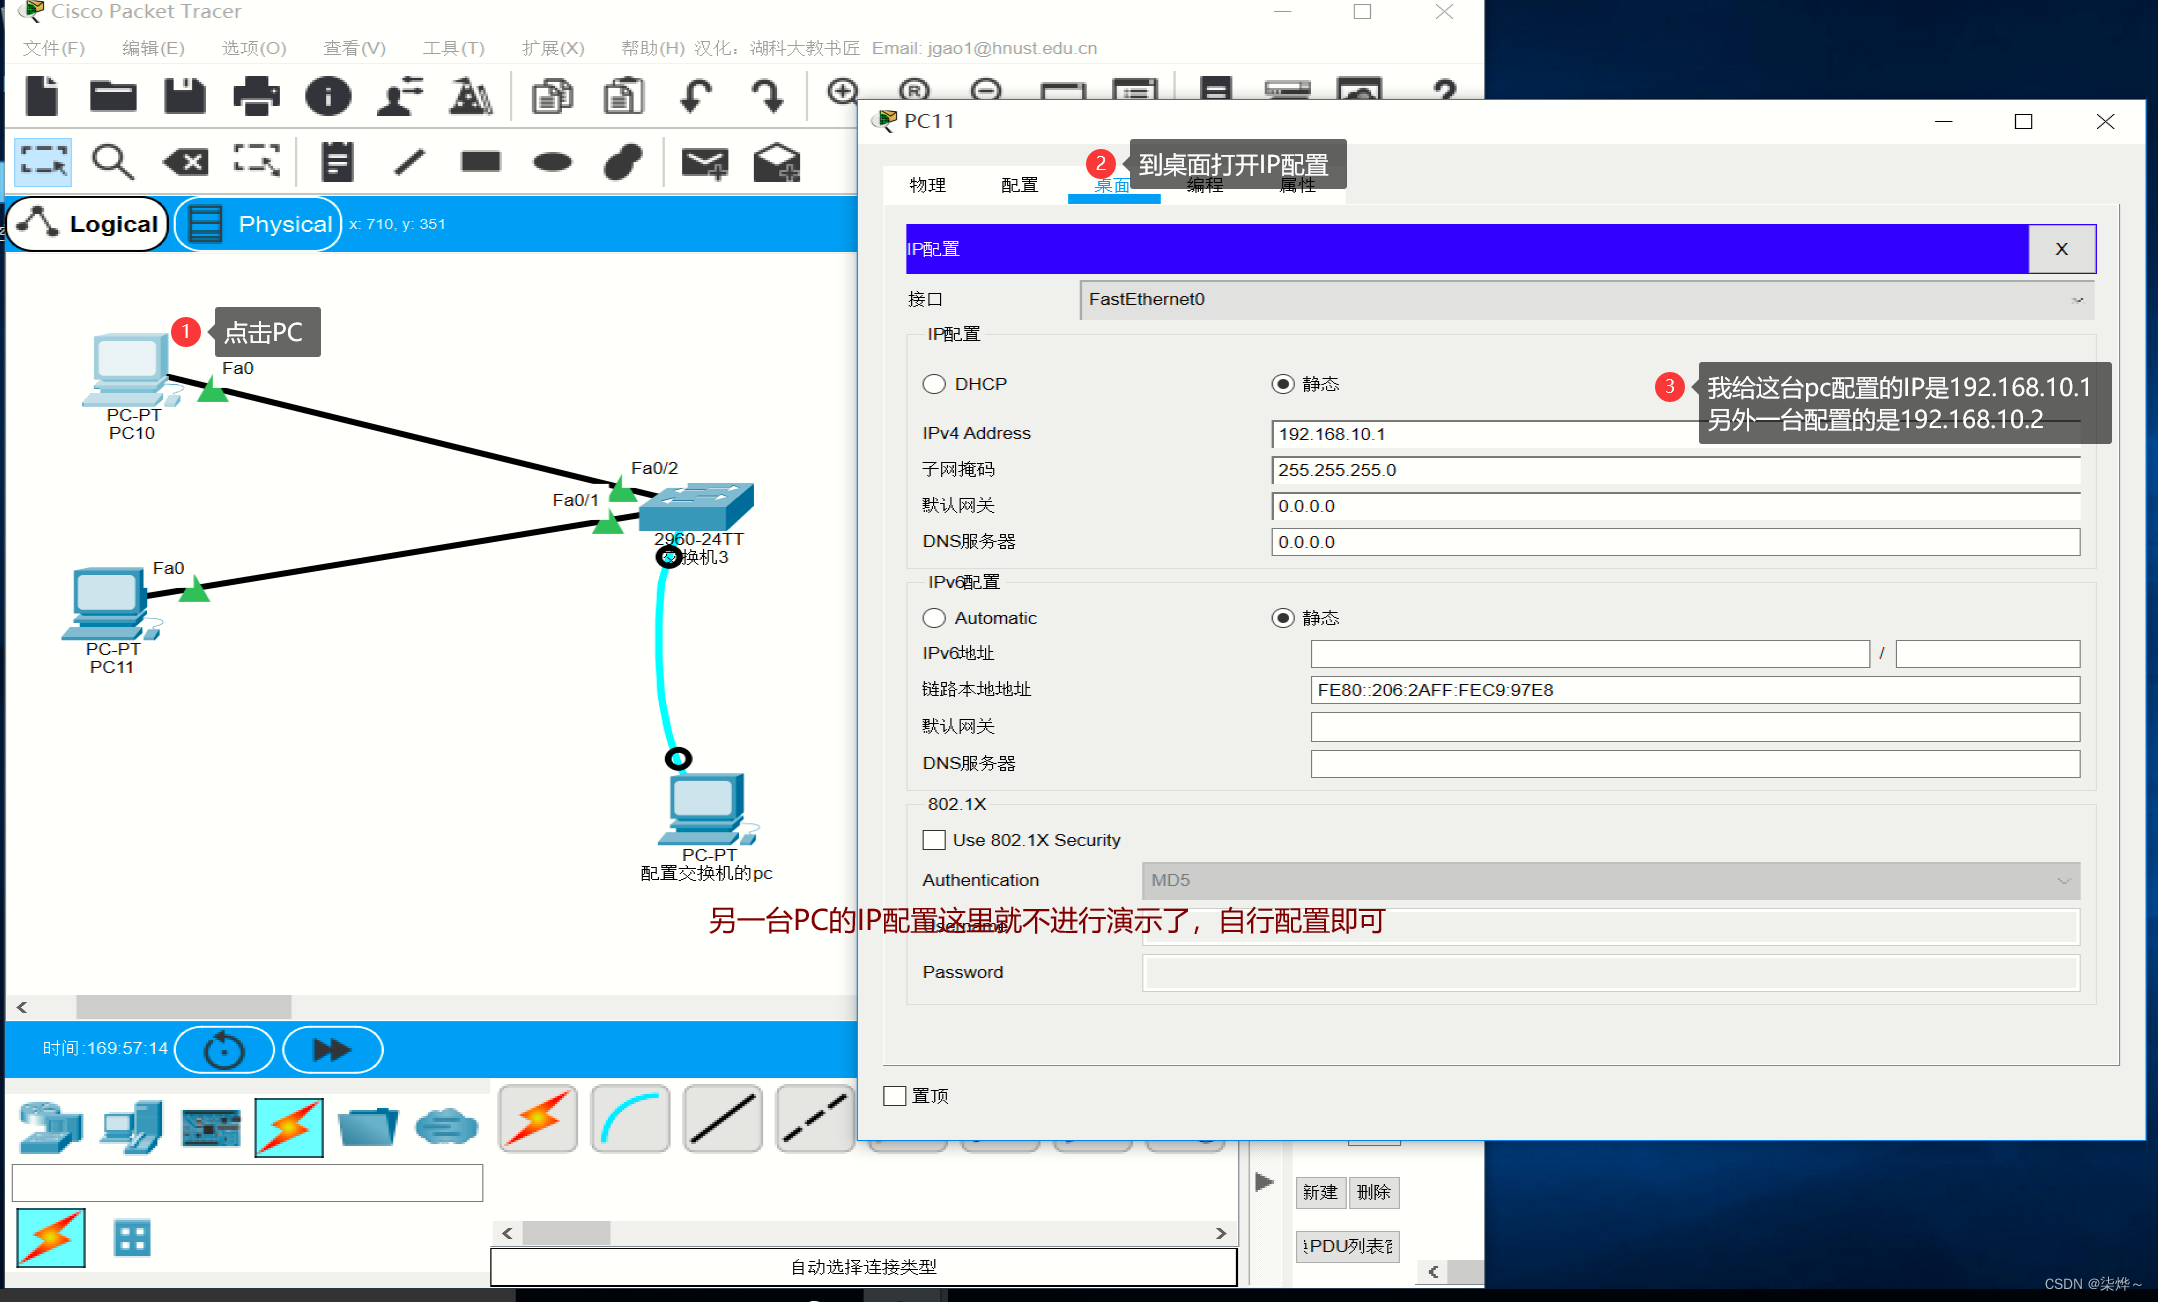2158x1302 pixels.
Task: Save the project with the floppy icon
Action: coord(185,97)
